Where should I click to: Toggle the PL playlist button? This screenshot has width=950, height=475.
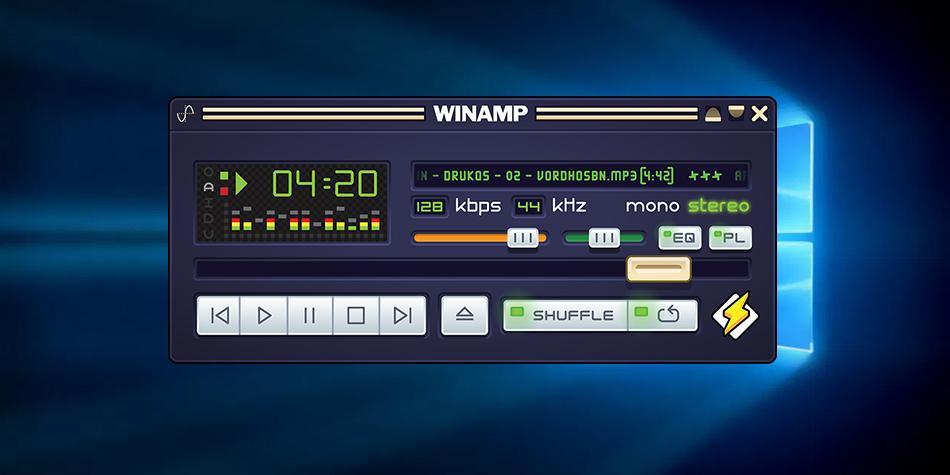(x=729, y=238)
